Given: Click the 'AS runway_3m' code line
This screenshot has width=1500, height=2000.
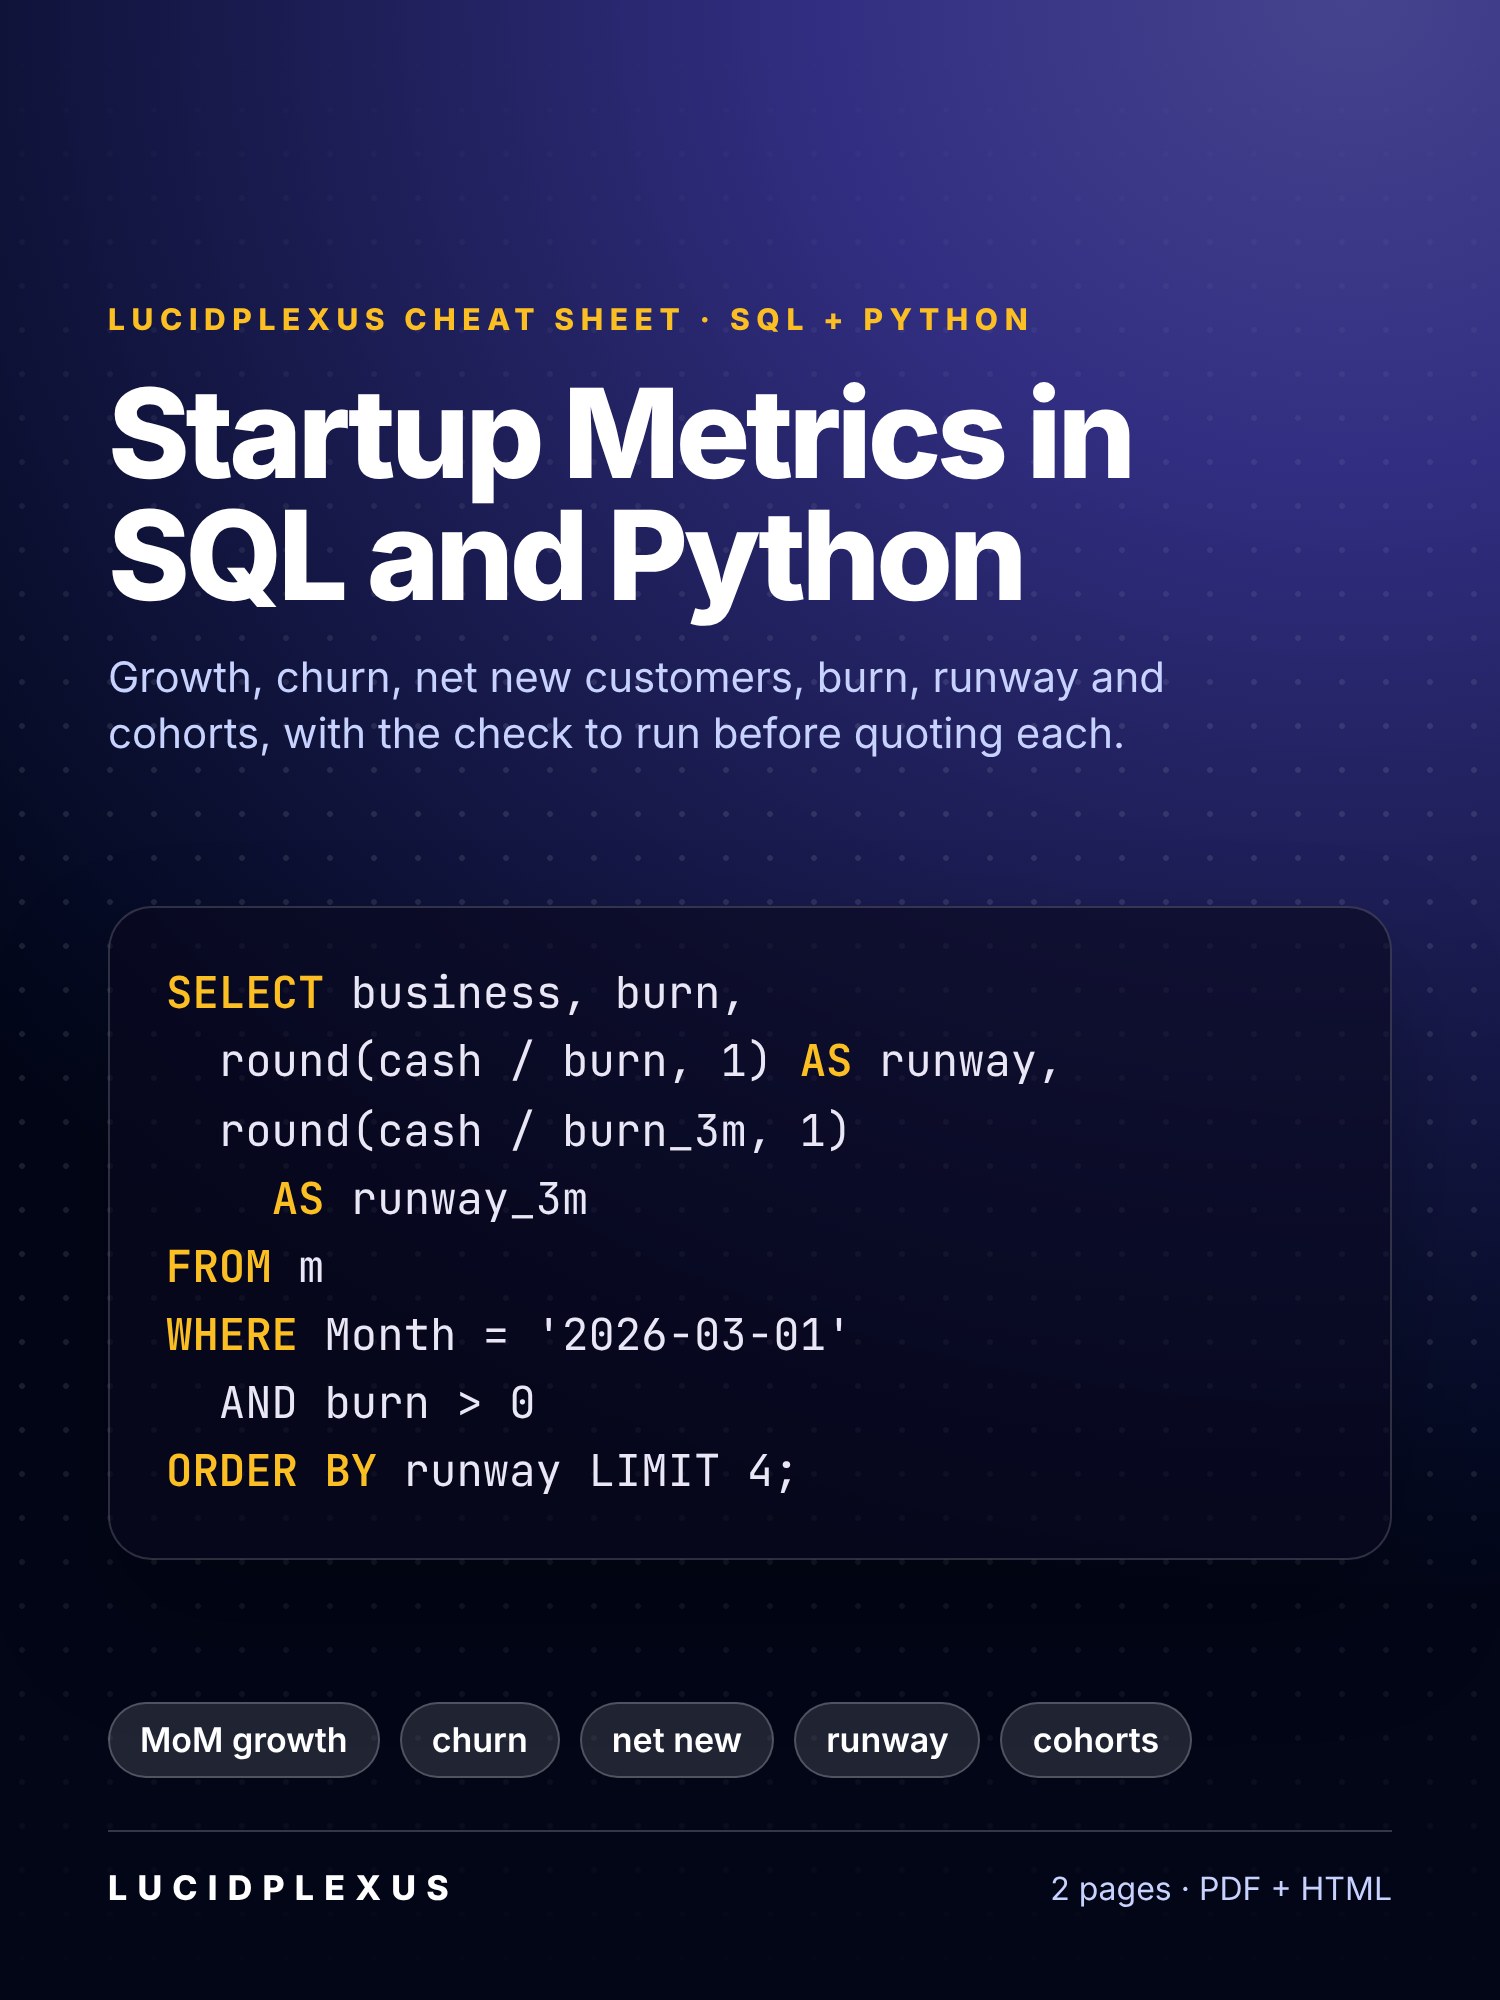Looking at the screenshot, I should click(x=430, y=1199).
